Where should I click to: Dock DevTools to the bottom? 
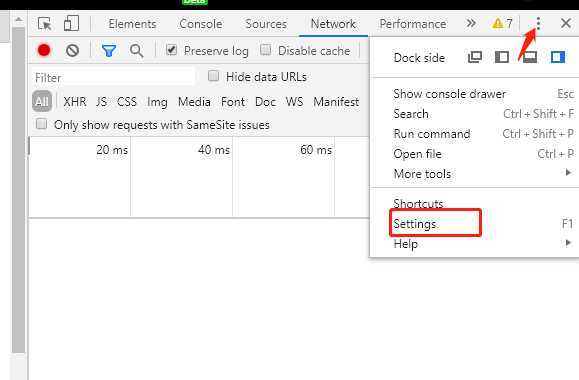[x=530, y=57]
